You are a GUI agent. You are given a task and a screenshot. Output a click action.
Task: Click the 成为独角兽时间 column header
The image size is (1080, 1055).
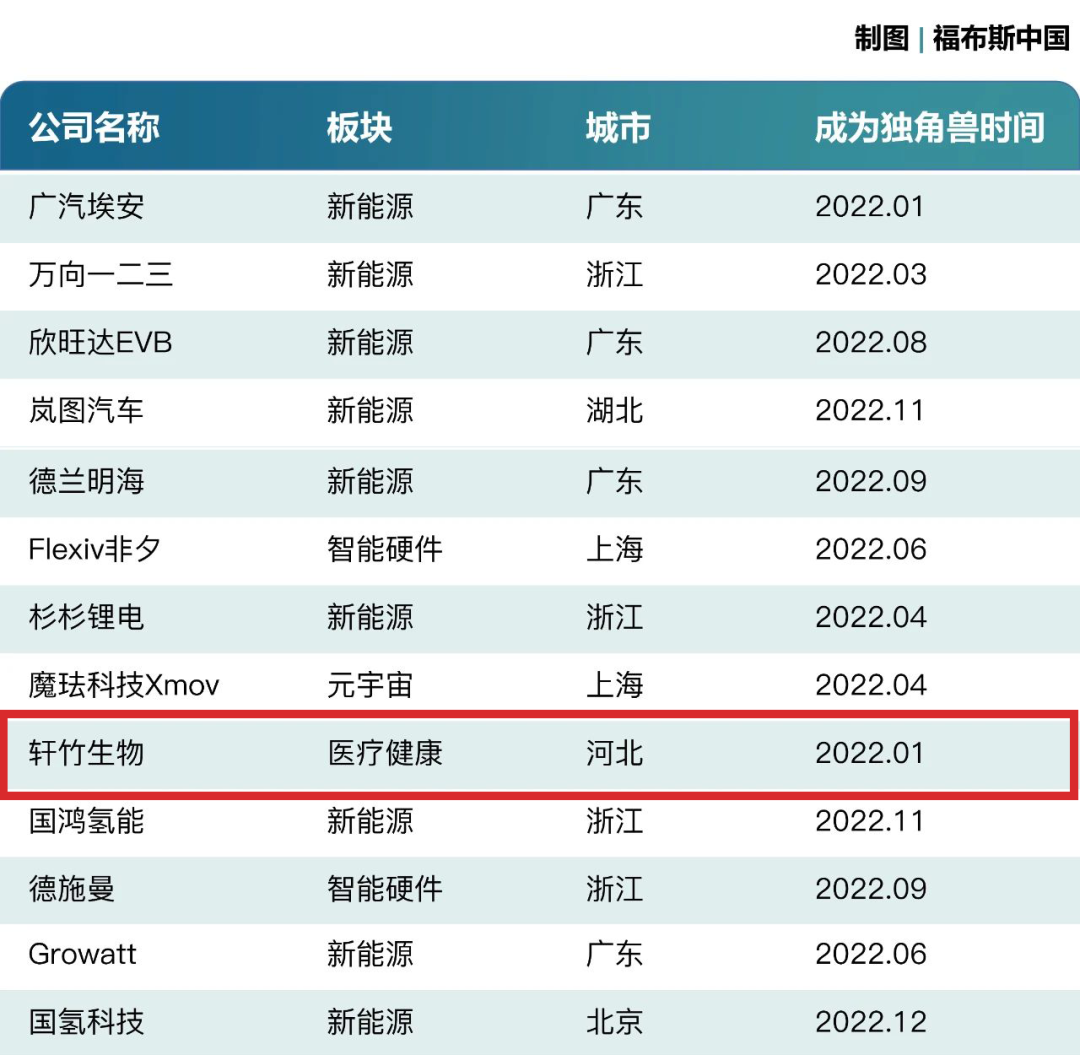930,128
